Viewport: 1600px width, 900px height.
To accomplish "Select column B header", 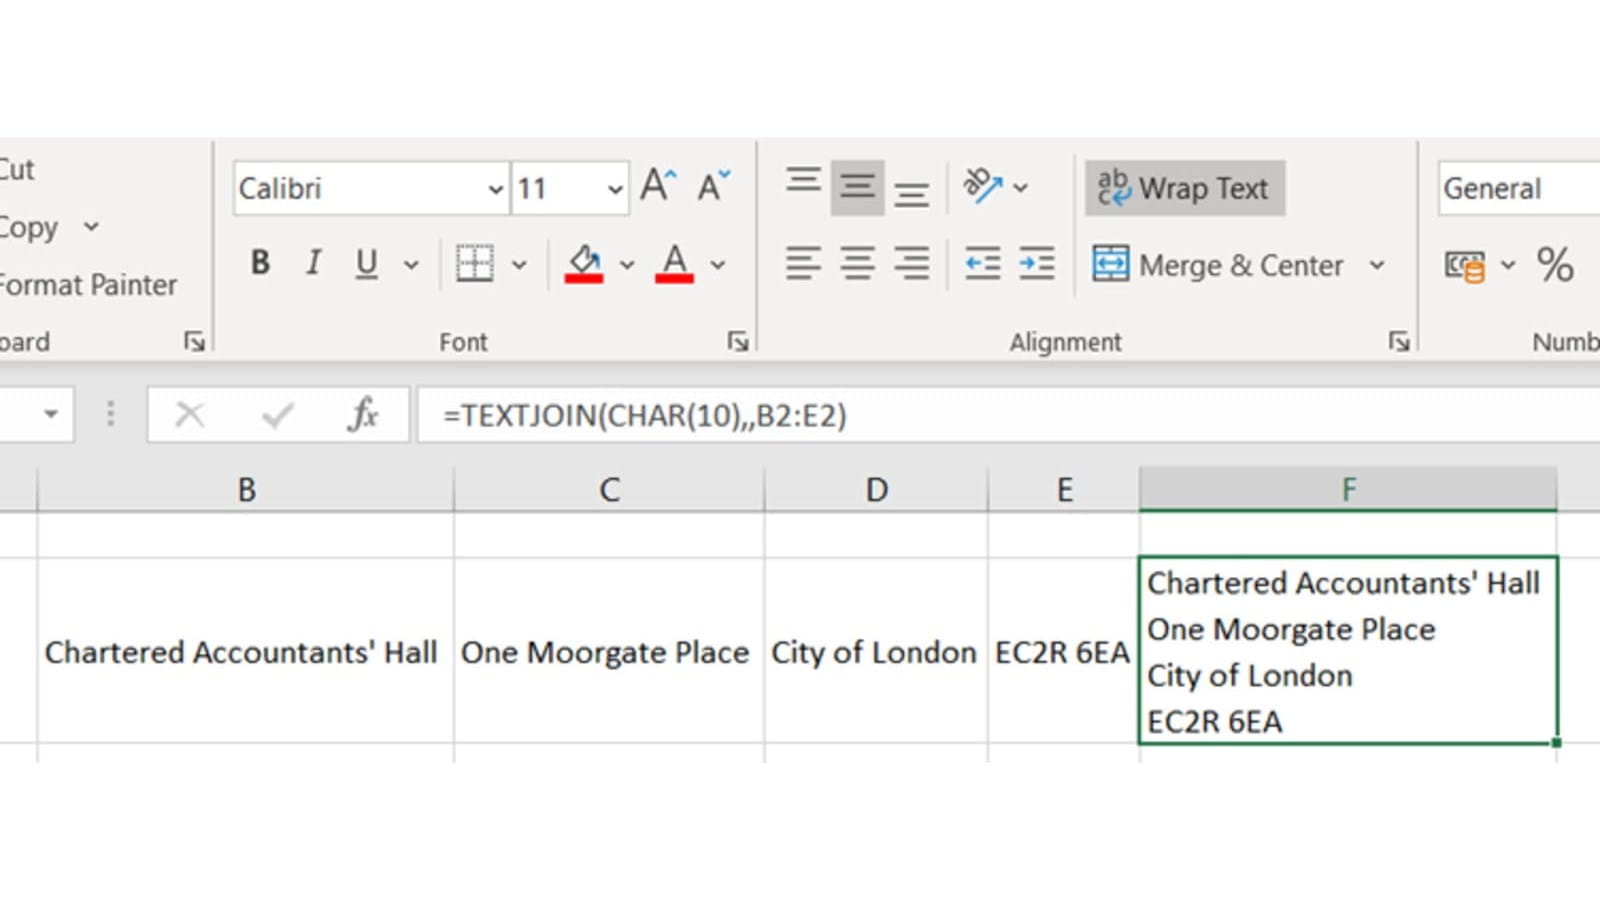I will (246, 490).
